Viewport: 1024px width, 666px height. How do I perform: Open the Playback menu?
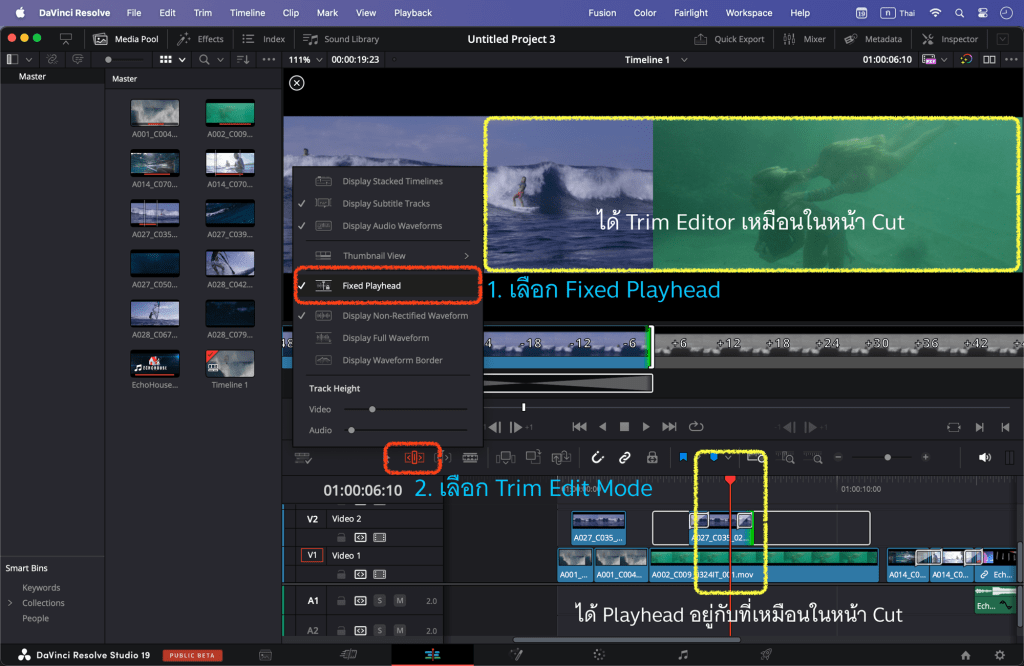413,13
